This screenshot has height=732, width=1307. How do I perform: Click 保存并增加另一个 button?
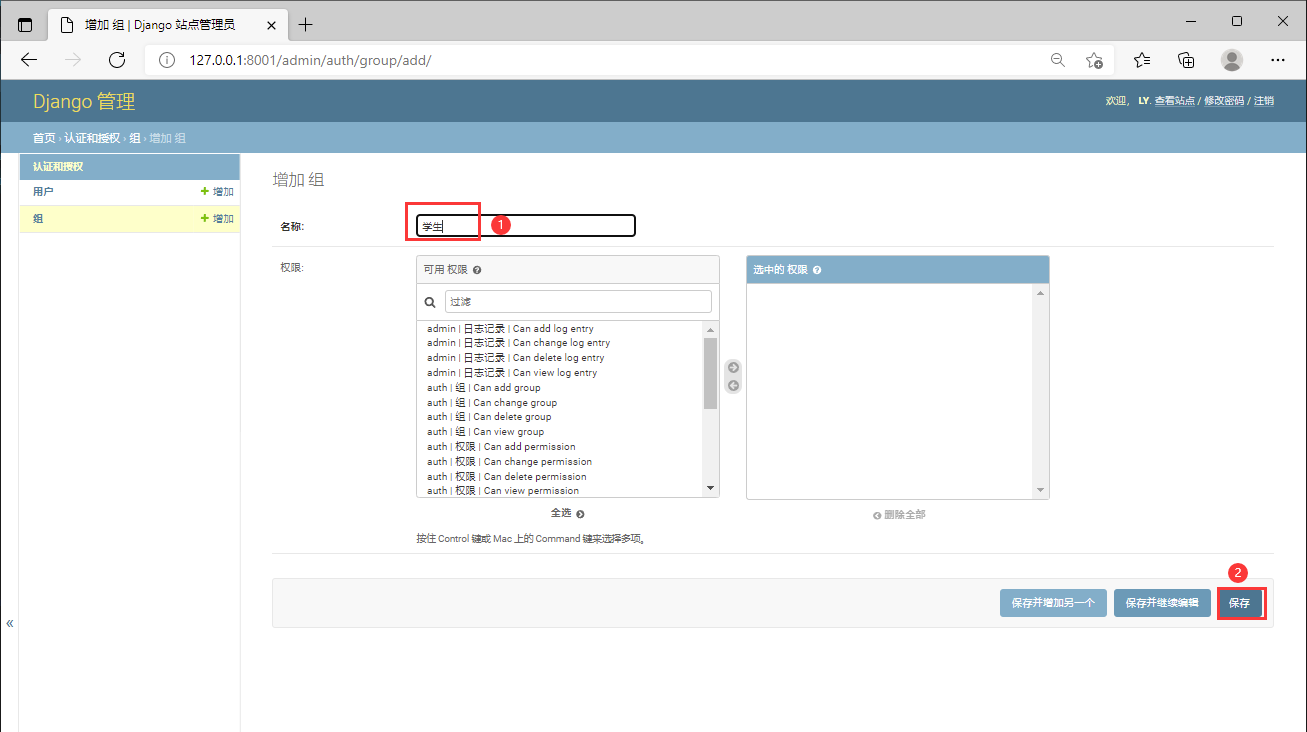(x=1053, y=603)
